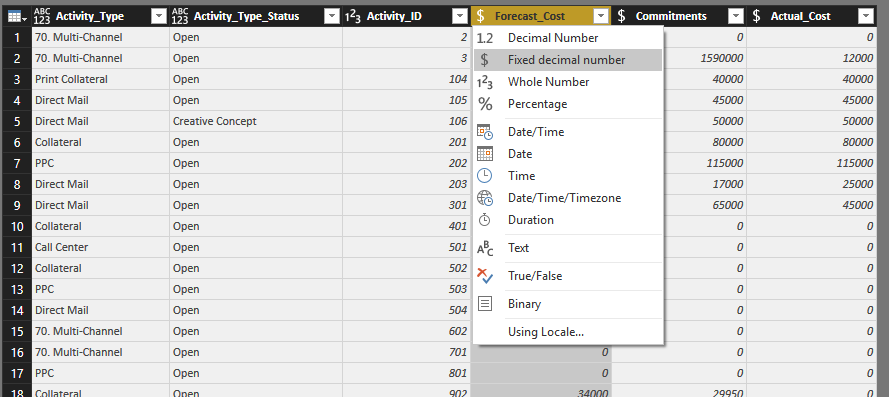Image resolution: width=889 pixels, height=397 pixels.
Task: Click the table menu icon in corner
Action: tap(17, 17)
